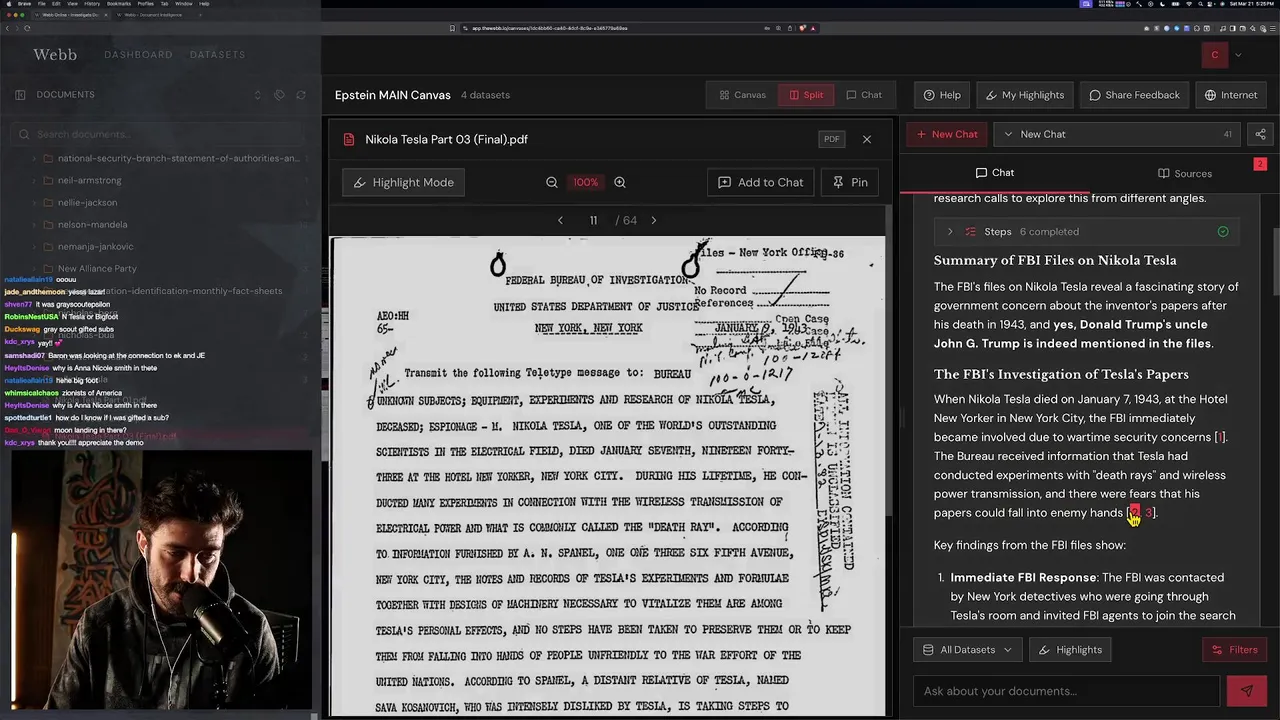1280x720 pixels.
Task: Collapse the Documents sidebar panel icon
Action: click(20, 95)
